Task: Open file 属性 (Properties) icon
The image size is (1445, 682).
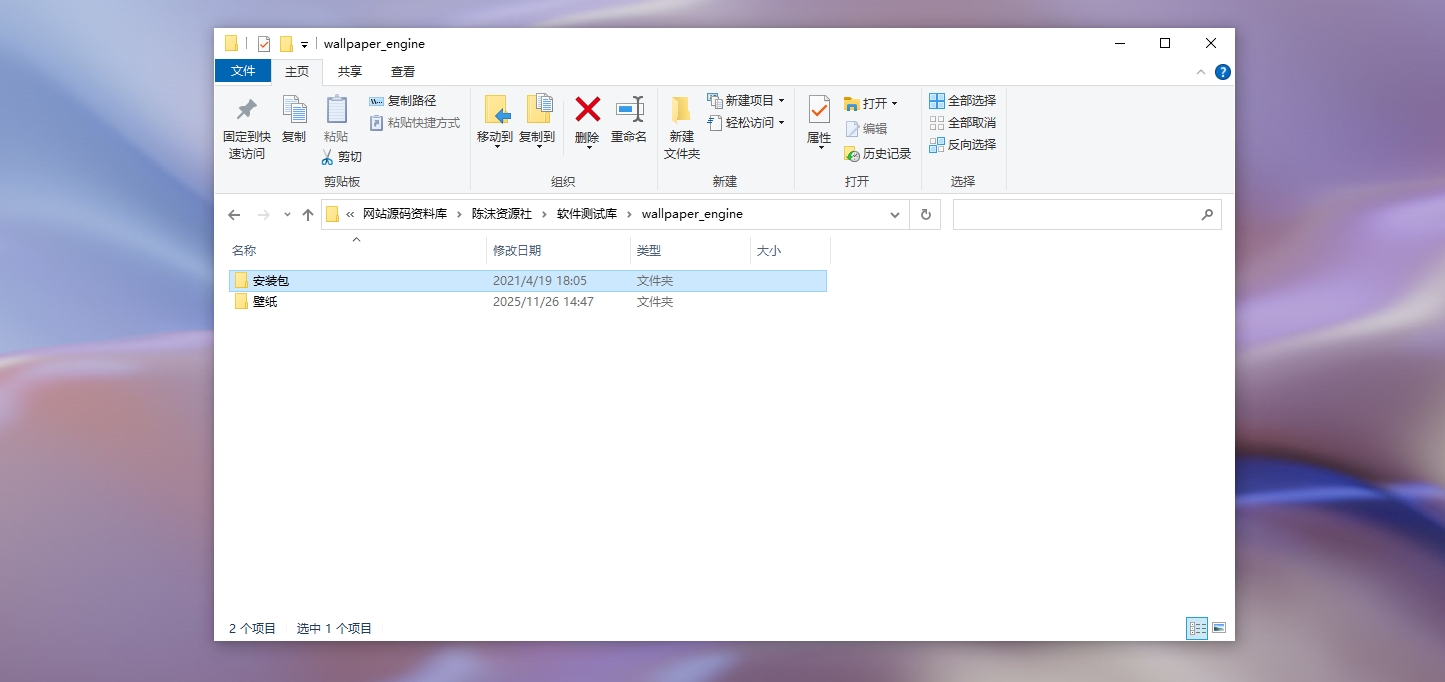Action: [818, 111]
